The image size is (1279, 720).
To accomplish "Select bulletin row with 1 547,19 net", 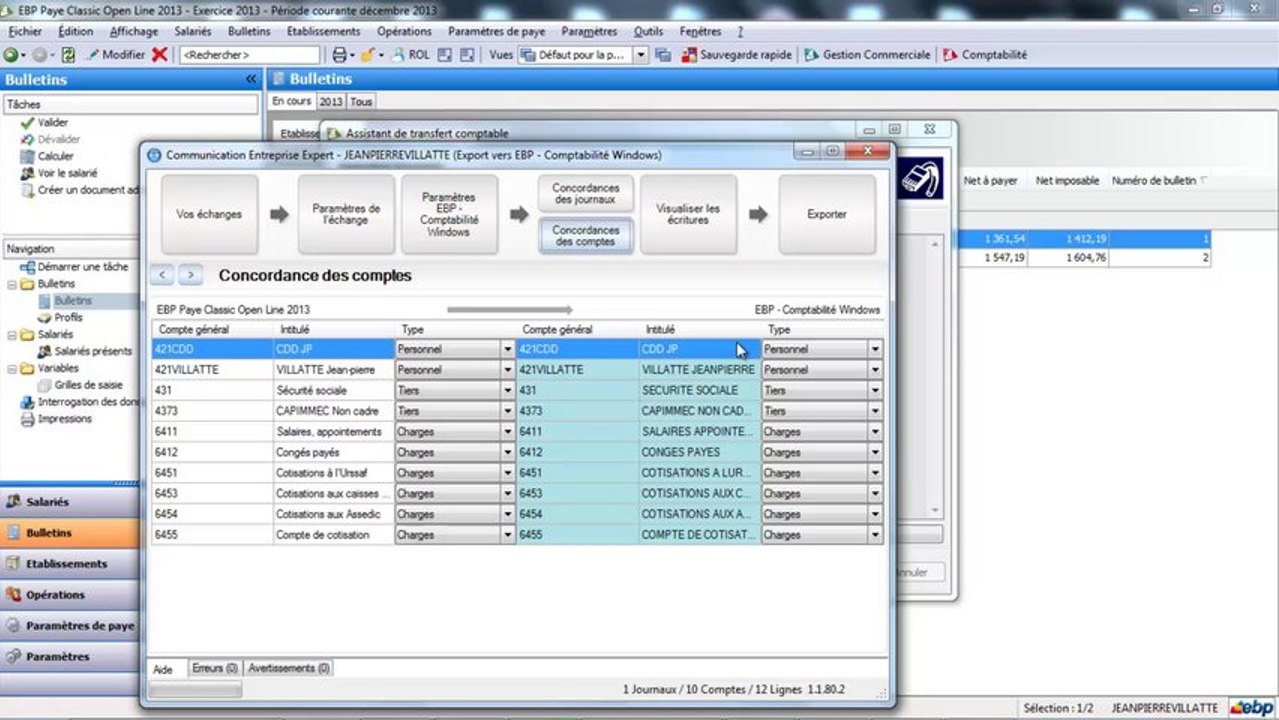I will pos(1085,258).
